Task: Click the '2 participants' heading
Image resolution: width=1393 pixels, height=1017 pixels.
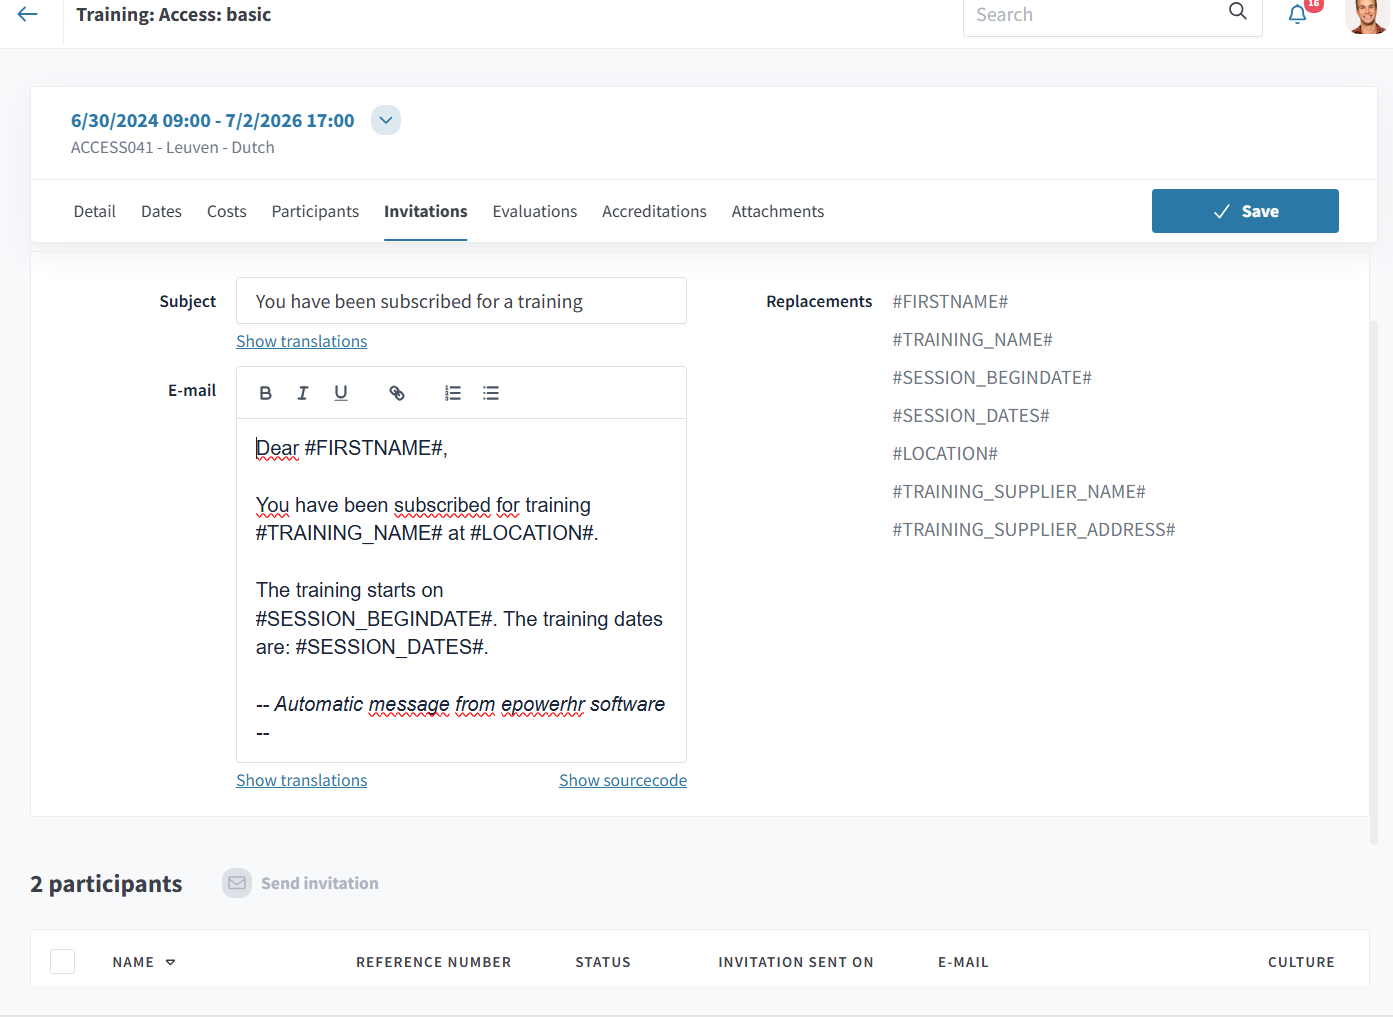Action: [106, 884]
